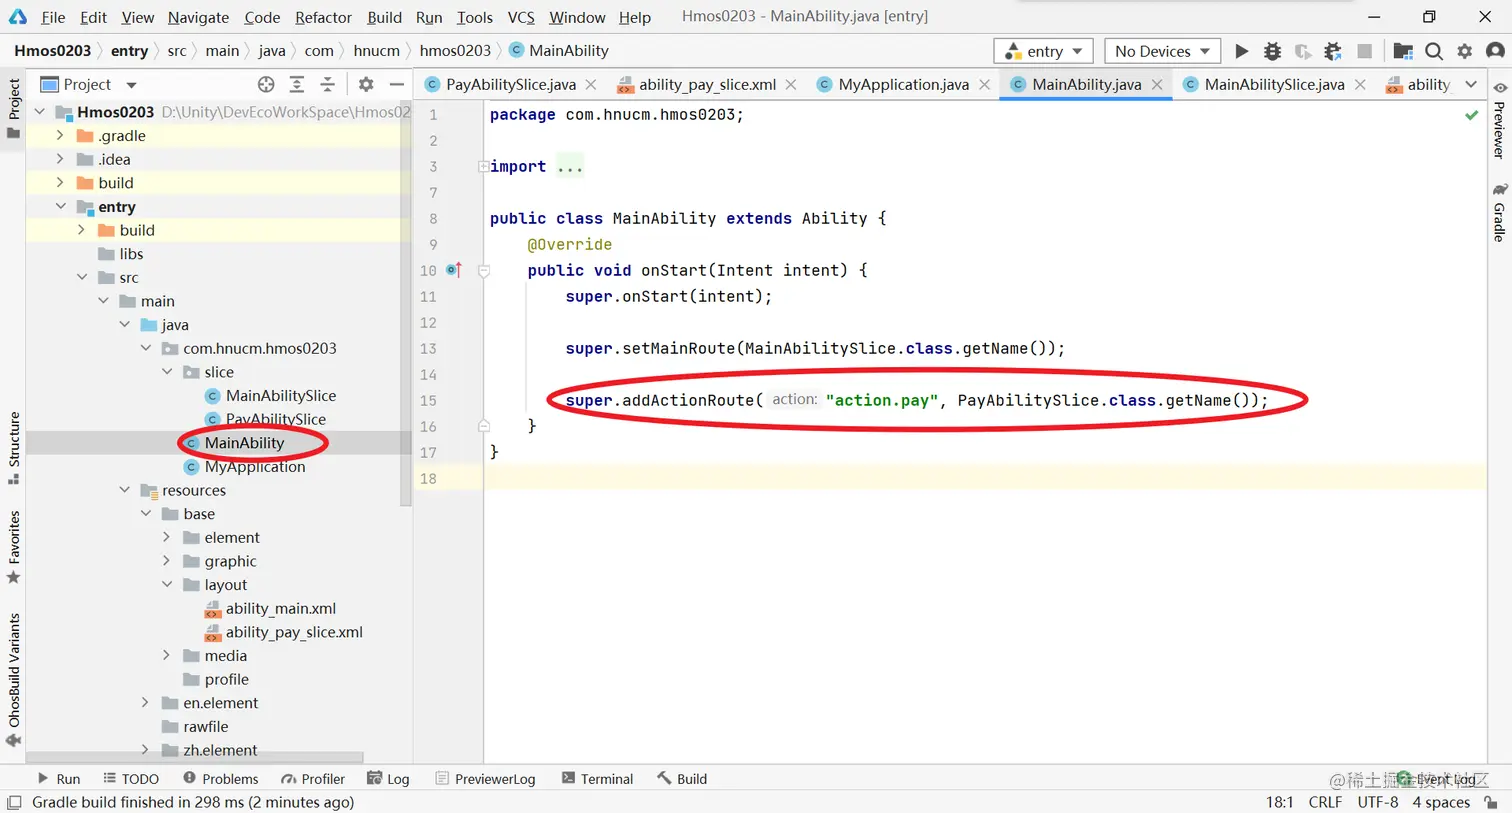The image size is (1512, 813).
Task: Collapse all nodes in Project panel
Action: click(x=327, y=84)
